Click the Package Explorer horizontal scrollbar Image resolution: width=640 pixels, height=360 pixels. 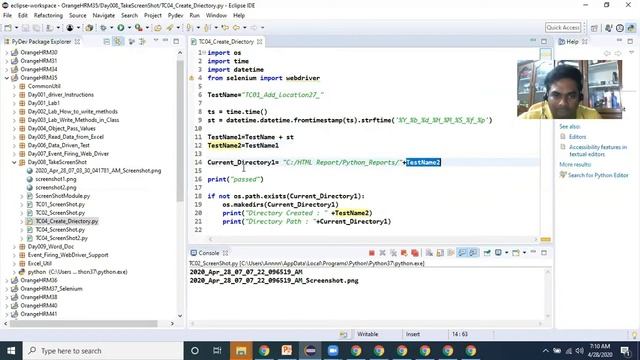pos(84,324)
